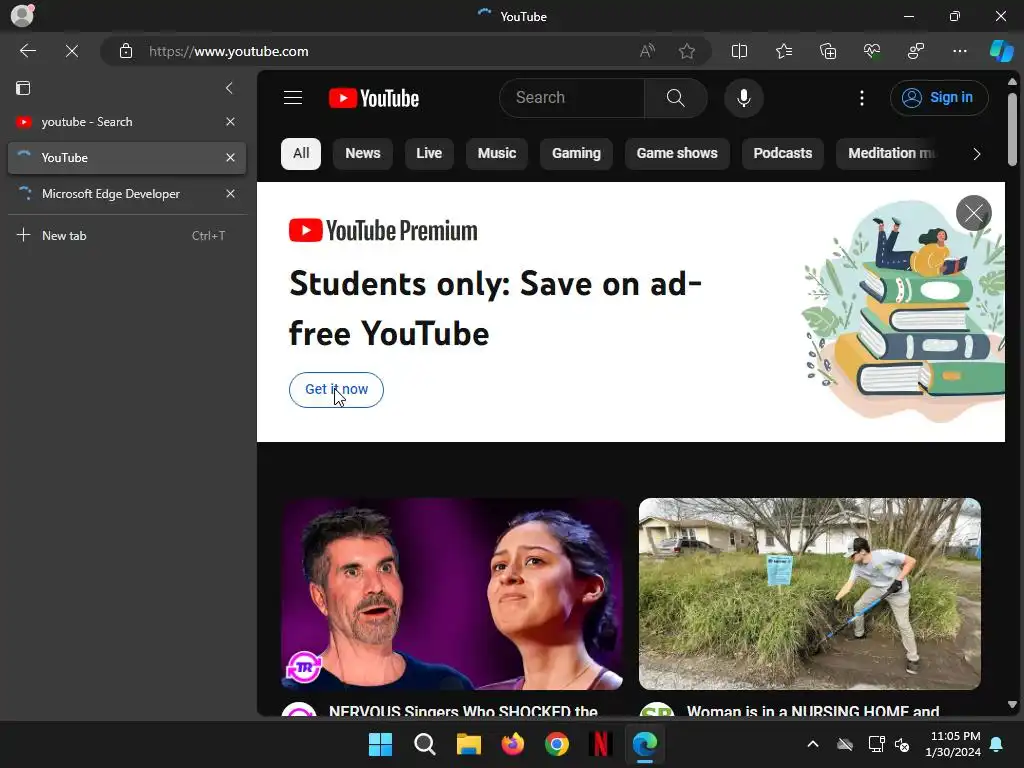Click the Sign in button

939,98
